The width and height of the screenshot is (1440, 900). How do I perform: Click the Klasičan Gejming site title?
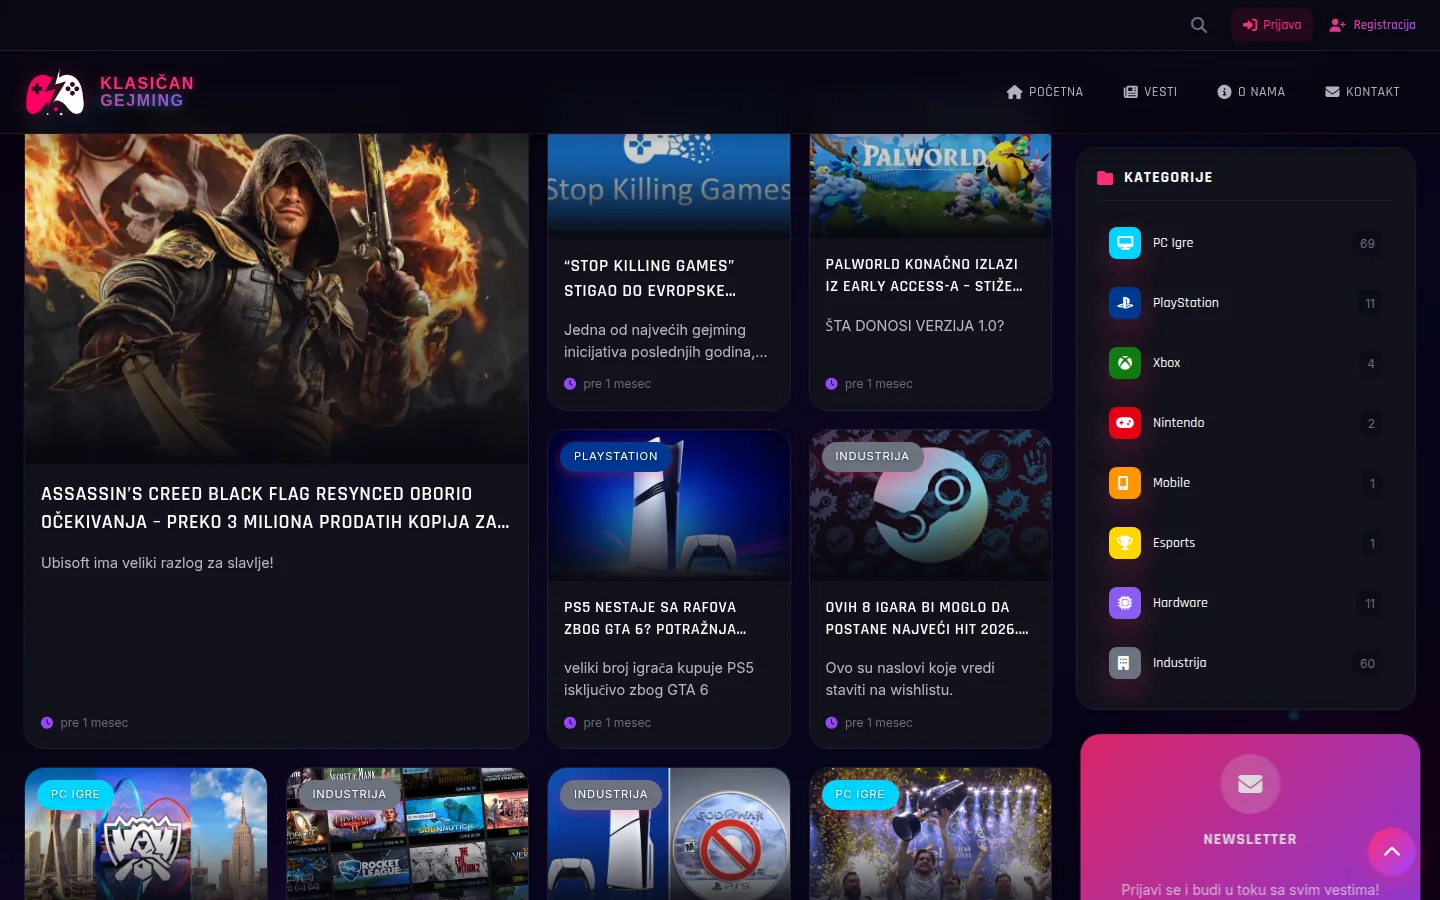pos(147,92)
